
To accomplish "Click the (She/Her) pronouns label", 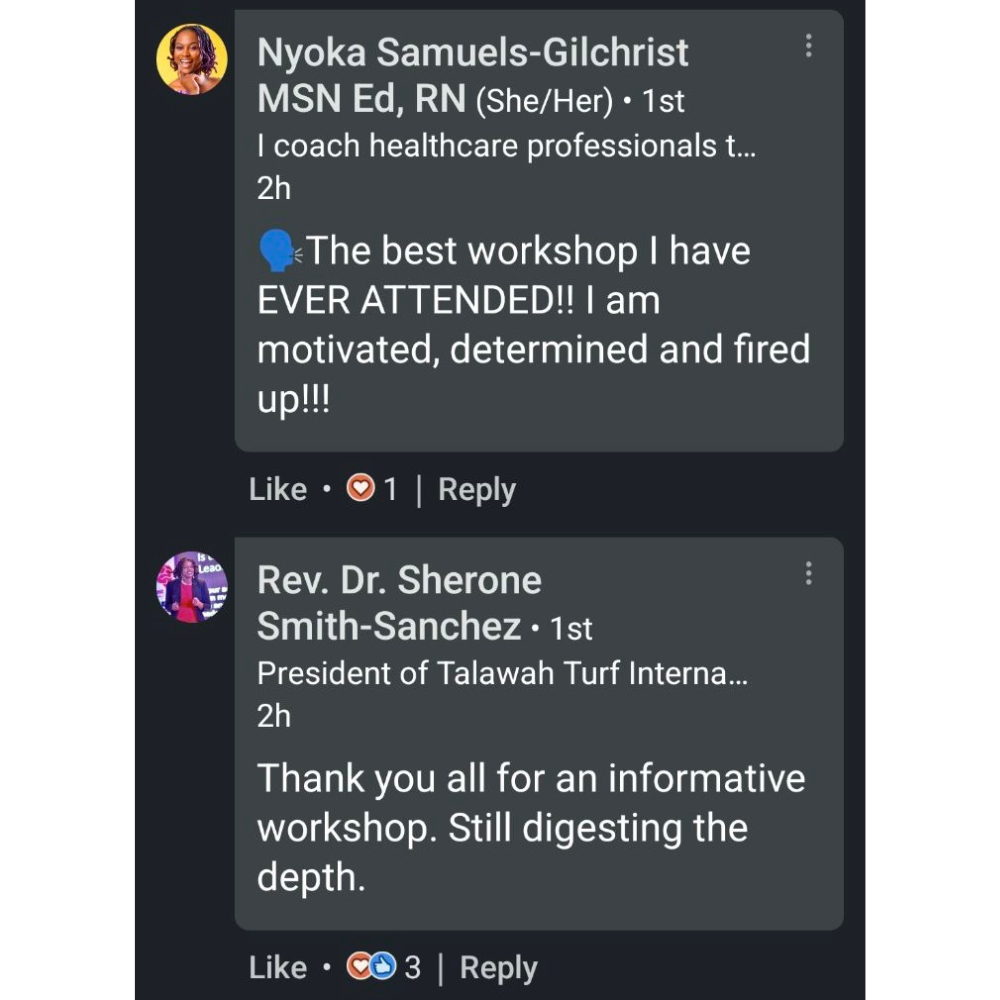I will [544, 101].
